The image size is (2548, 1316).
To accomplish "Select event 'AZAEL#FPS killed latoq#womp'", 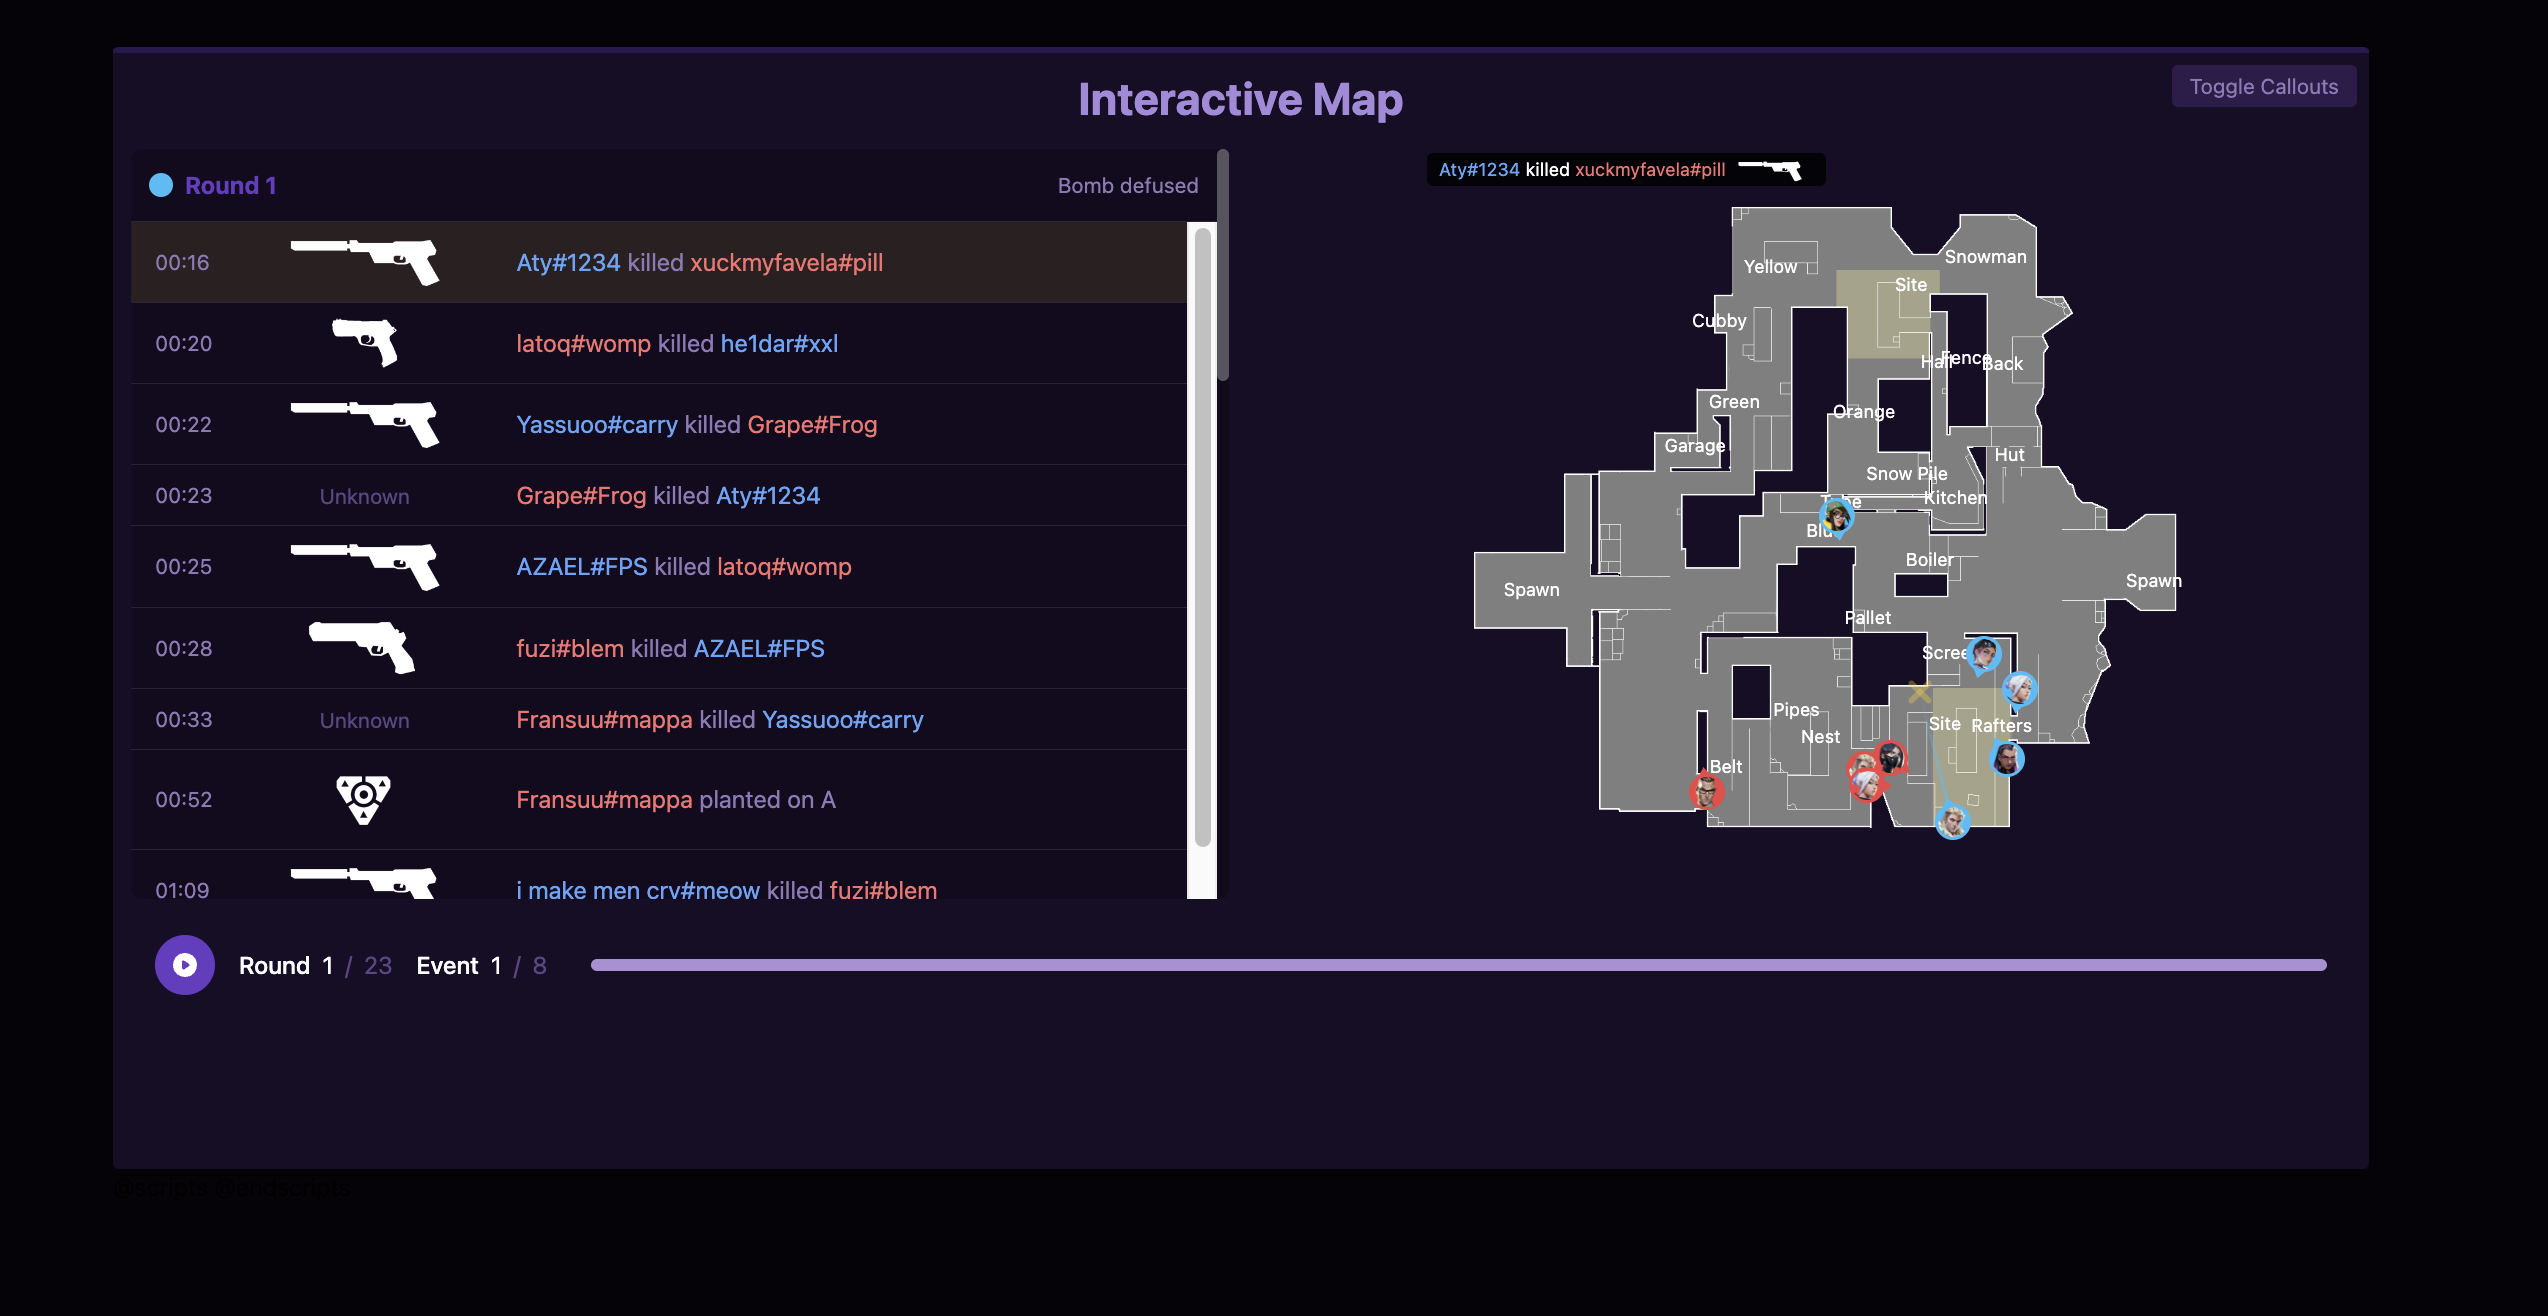I will tap(659, 566).
